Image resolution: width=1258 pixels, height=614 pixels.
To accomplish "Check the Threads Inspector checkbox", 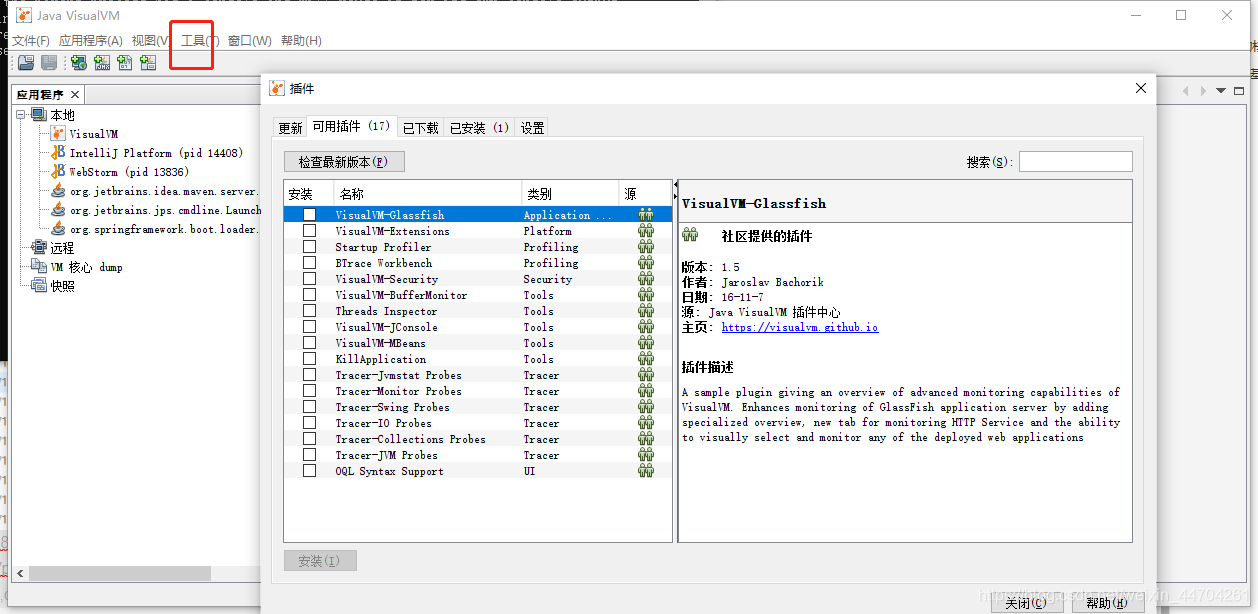I will (x=310, y=311).
